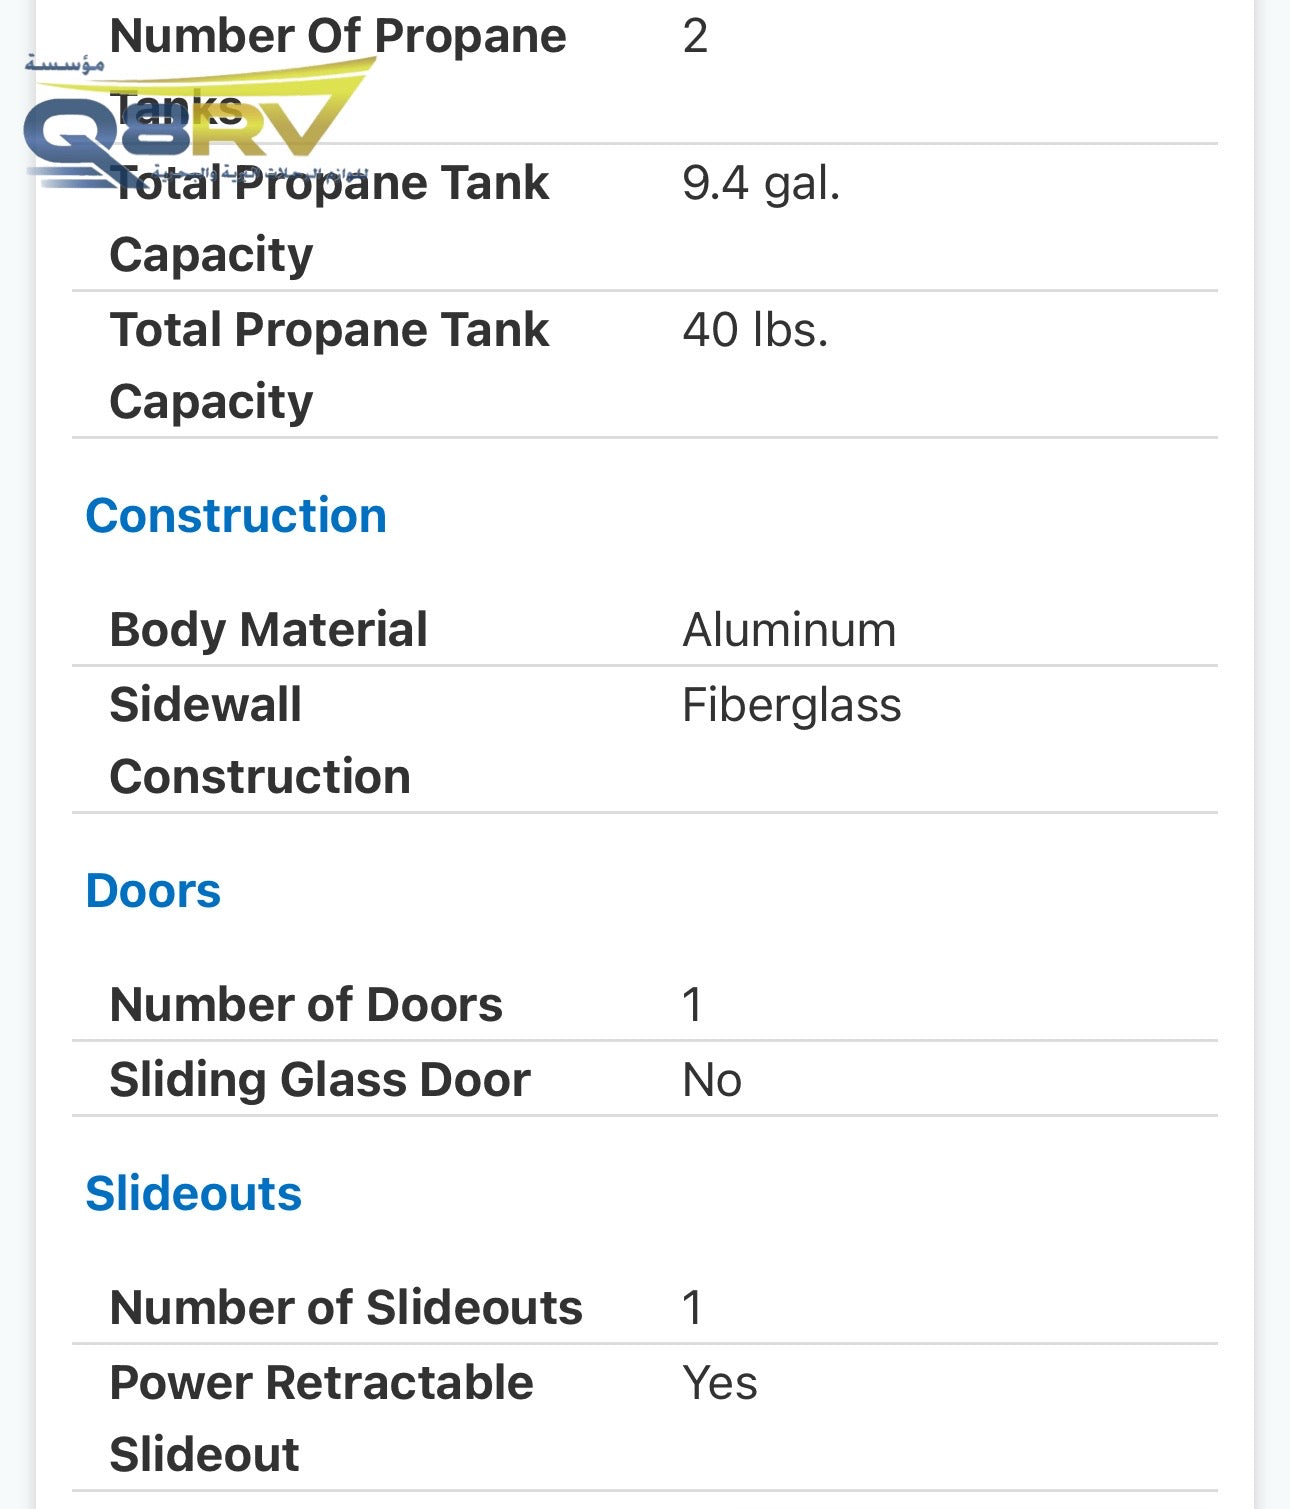Click the propane tank count value 2
This screenshot has width=1290, height=1509.
(x=695, y=37)
